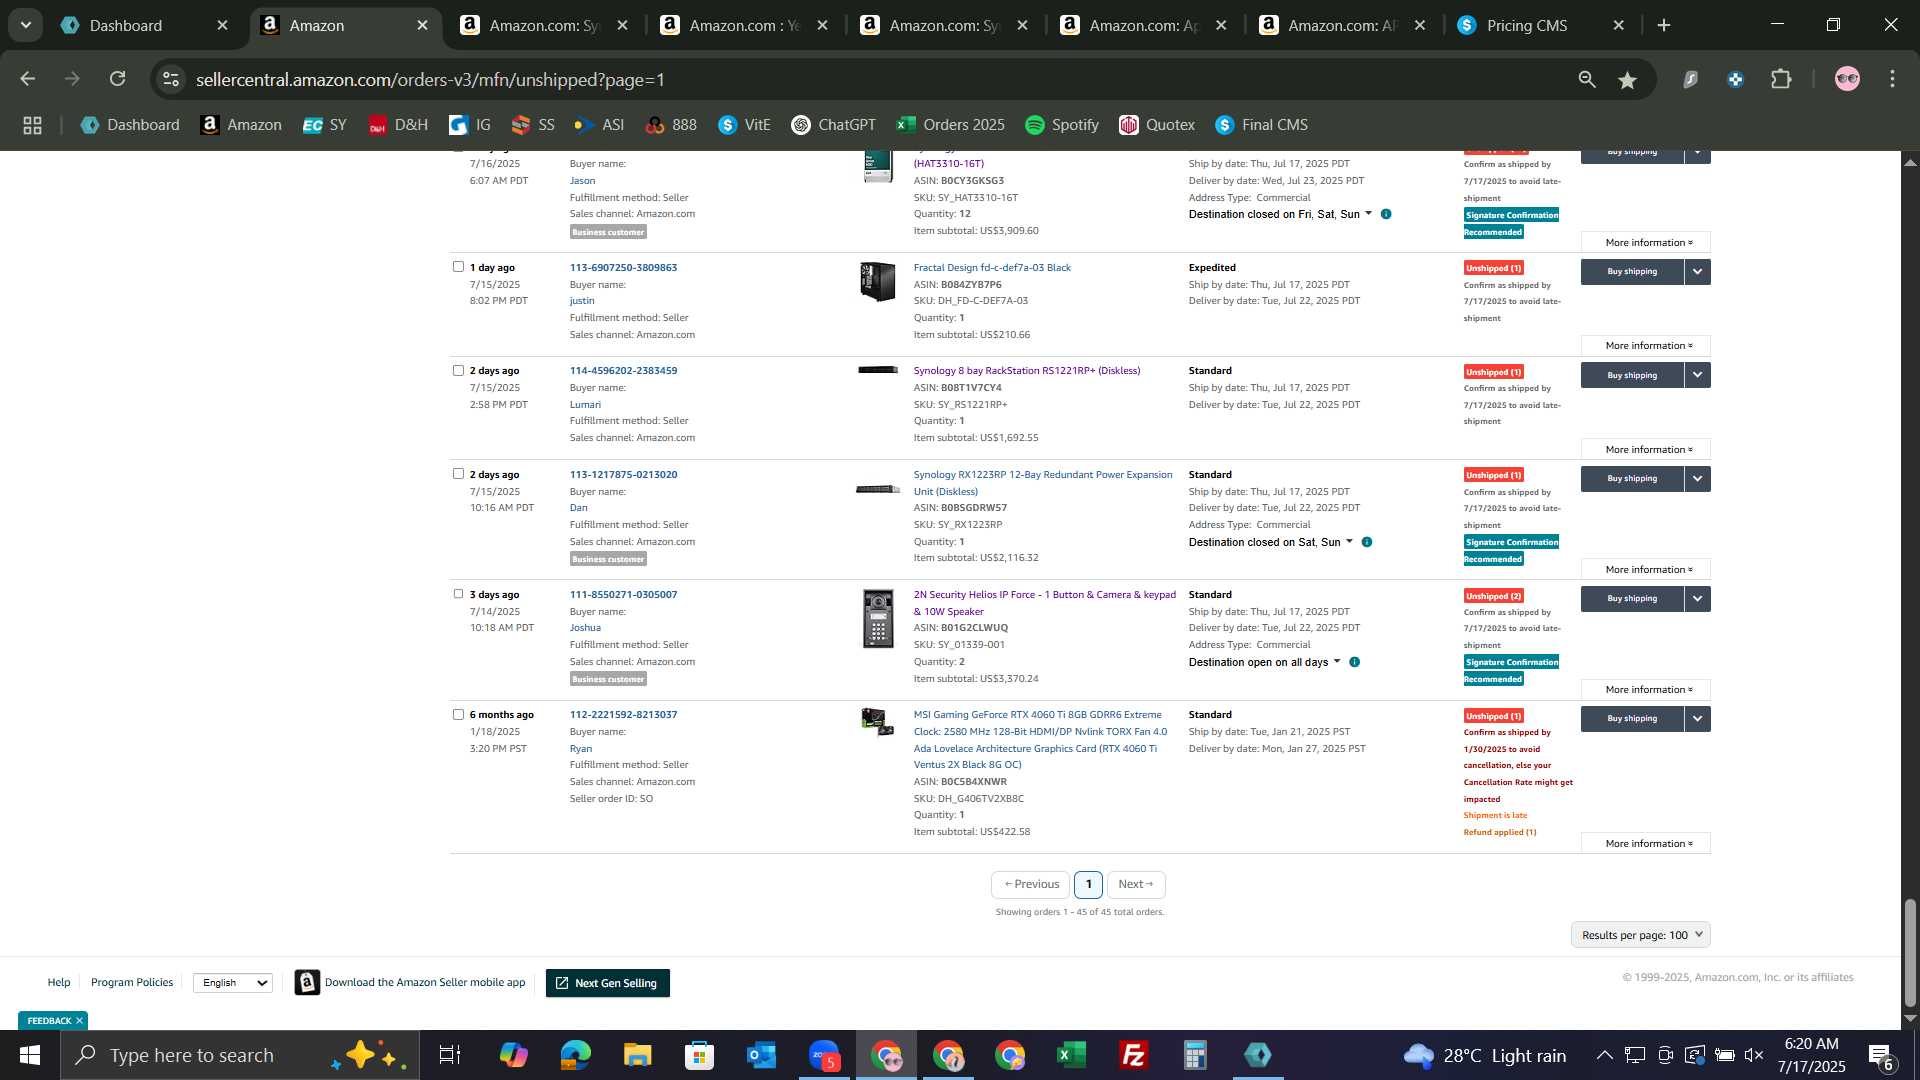Switch to the Dashboard browser tab

(x=126, y=26)
